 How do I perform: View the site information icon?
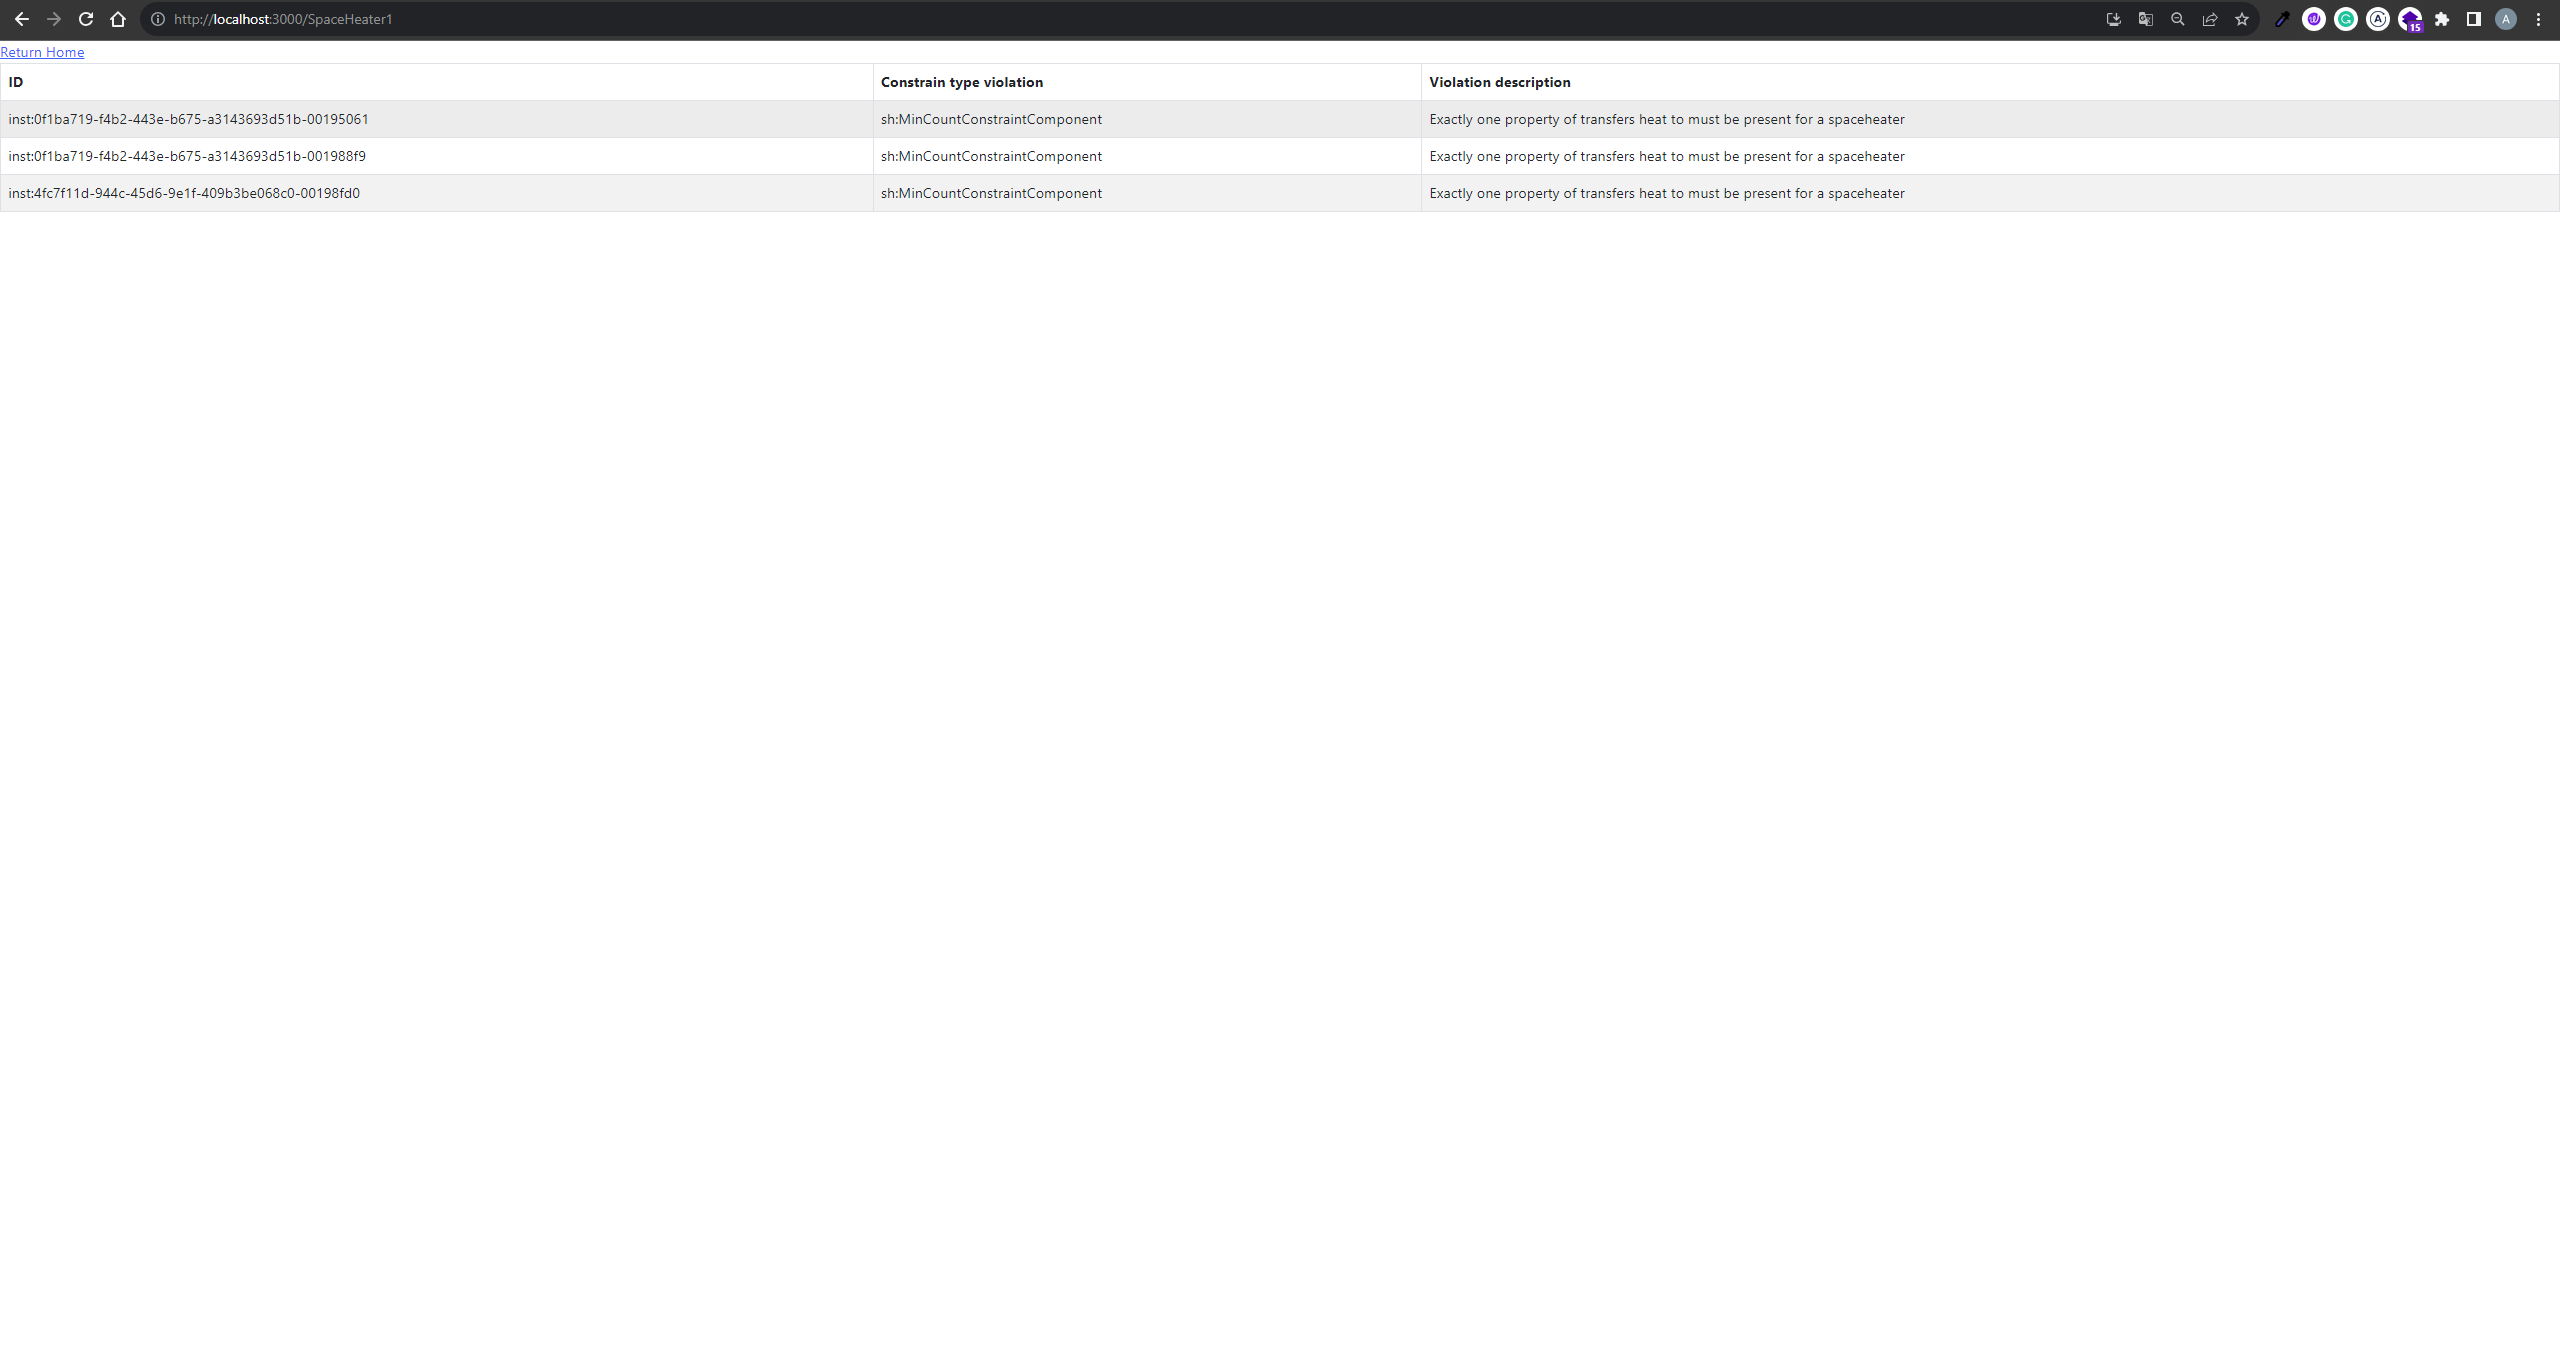pos(158,19)
